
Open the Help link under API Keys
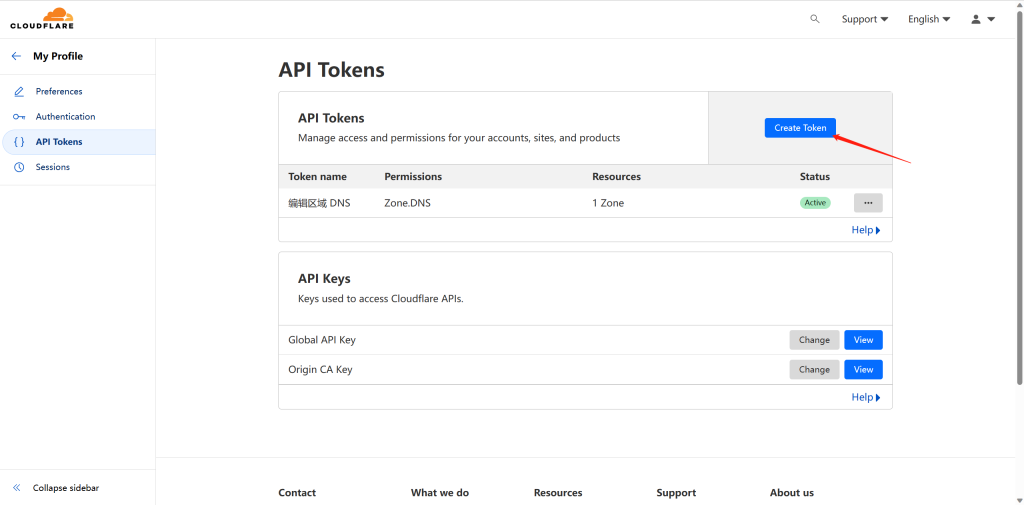[866, 397]
